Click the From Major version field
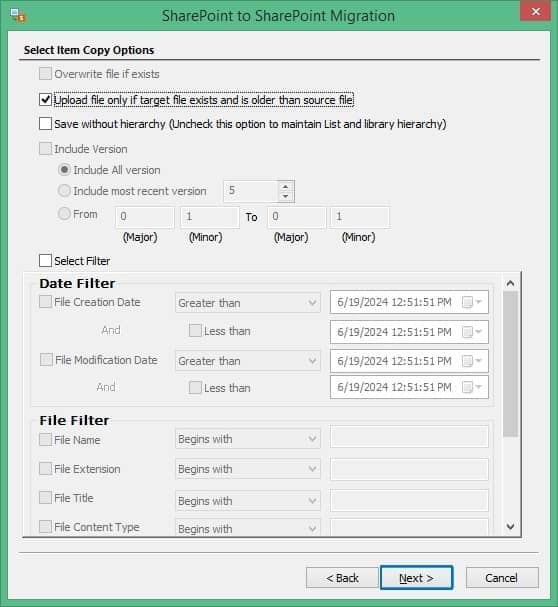This screenshot has width=558, height=607. point(144,217)
